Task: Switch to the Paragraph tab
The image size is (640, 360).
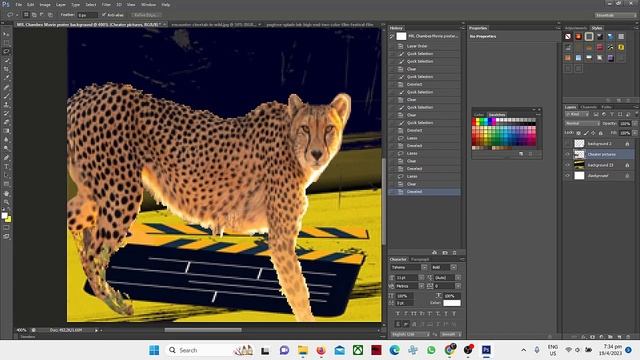Action: click(420, 259)
